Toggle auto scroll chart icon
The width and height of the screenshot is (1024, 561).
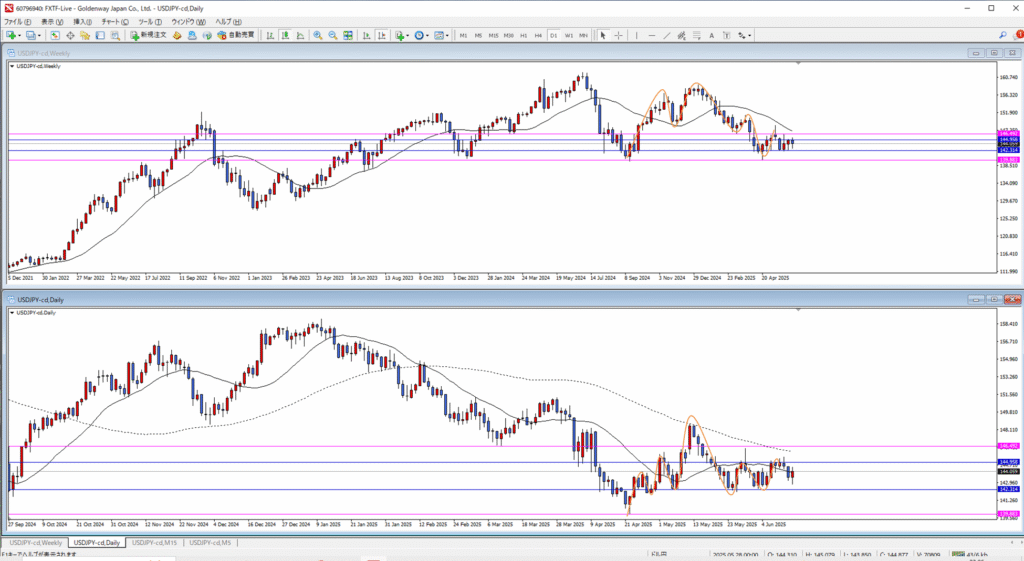[x=366, y=35]
